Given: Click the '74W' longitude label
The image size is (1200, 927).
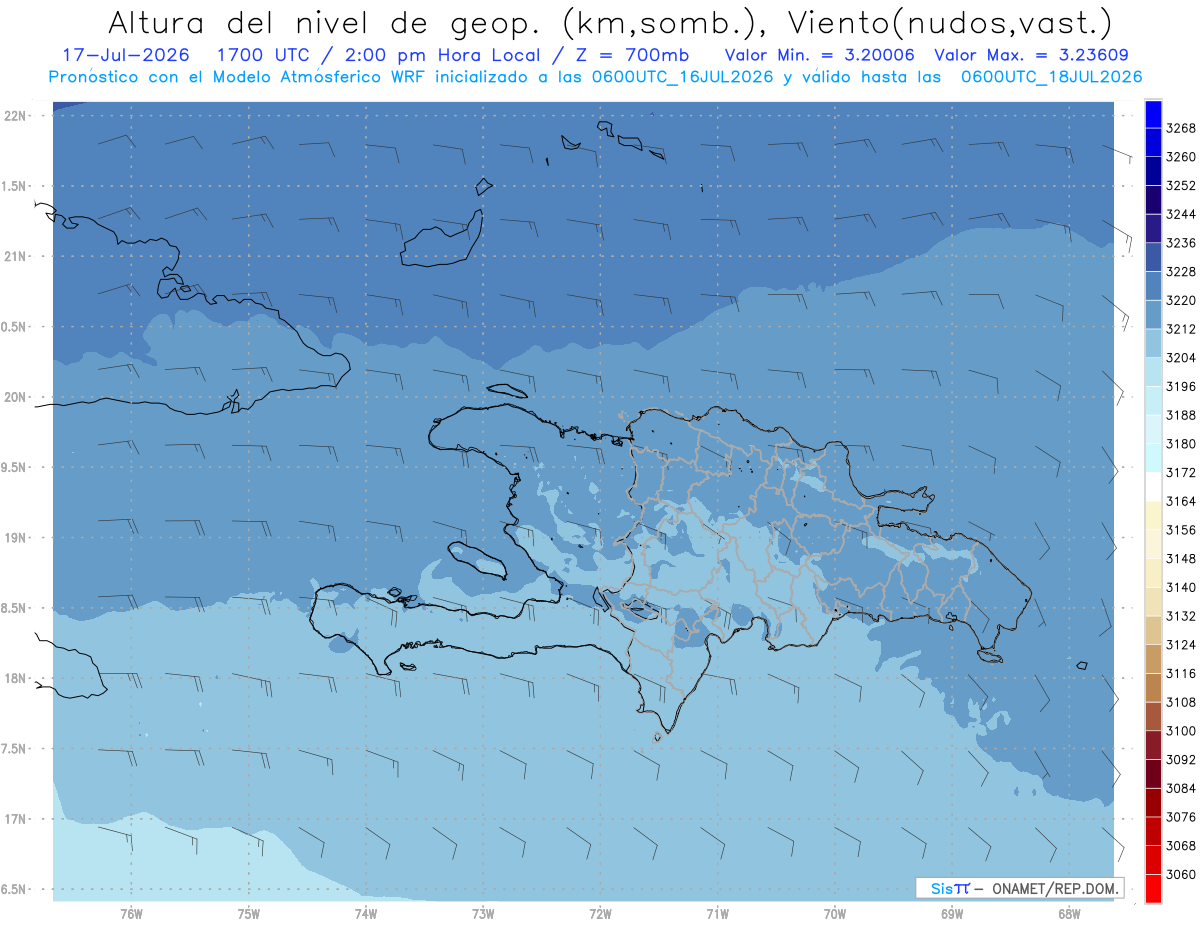Looking at the screenshot, I should [x=365, y=913].
